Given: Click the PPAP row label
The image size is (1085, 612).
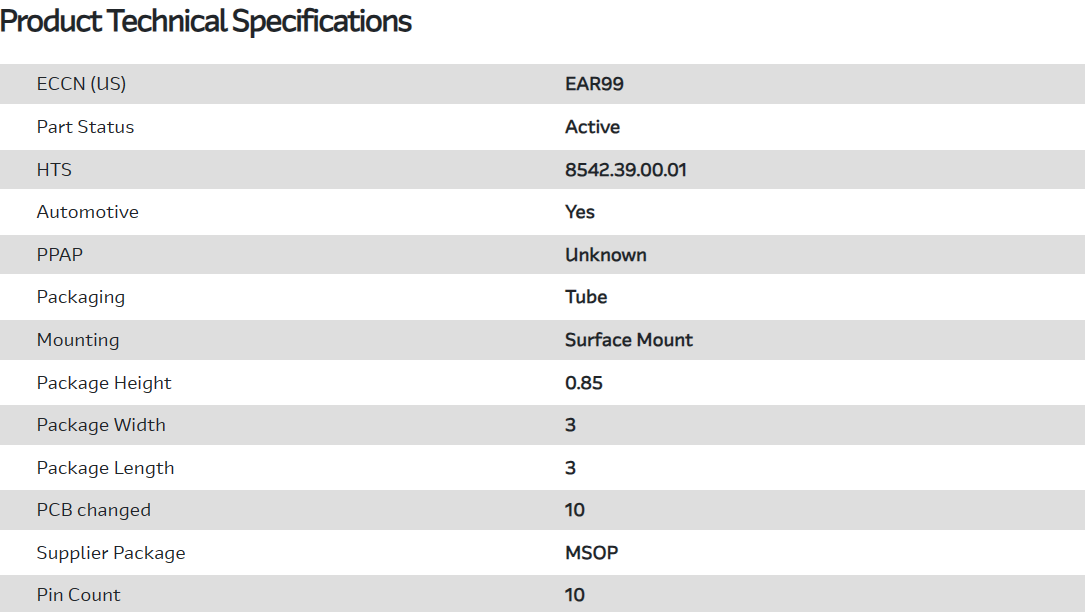Looking at the screenshot, I should [59, 255].
